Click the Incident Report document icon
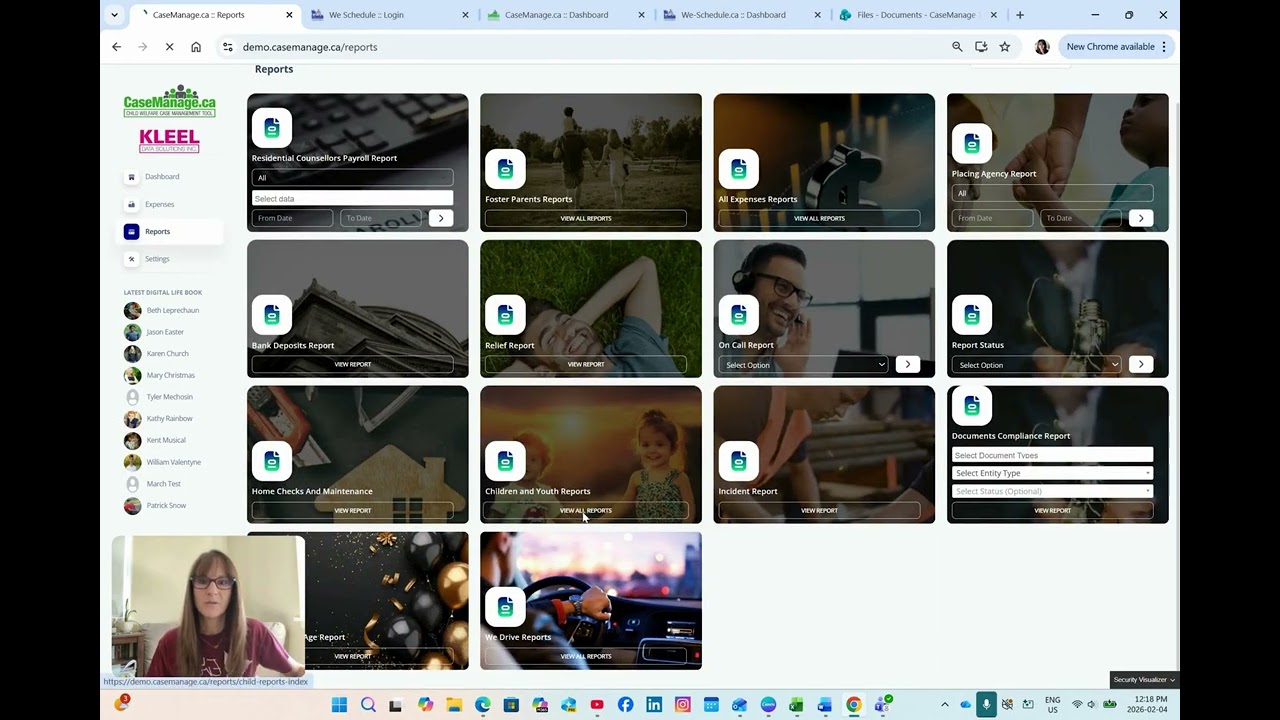Image resolution: width=1280 pixels, height=720 pixels. click(739, 461)
